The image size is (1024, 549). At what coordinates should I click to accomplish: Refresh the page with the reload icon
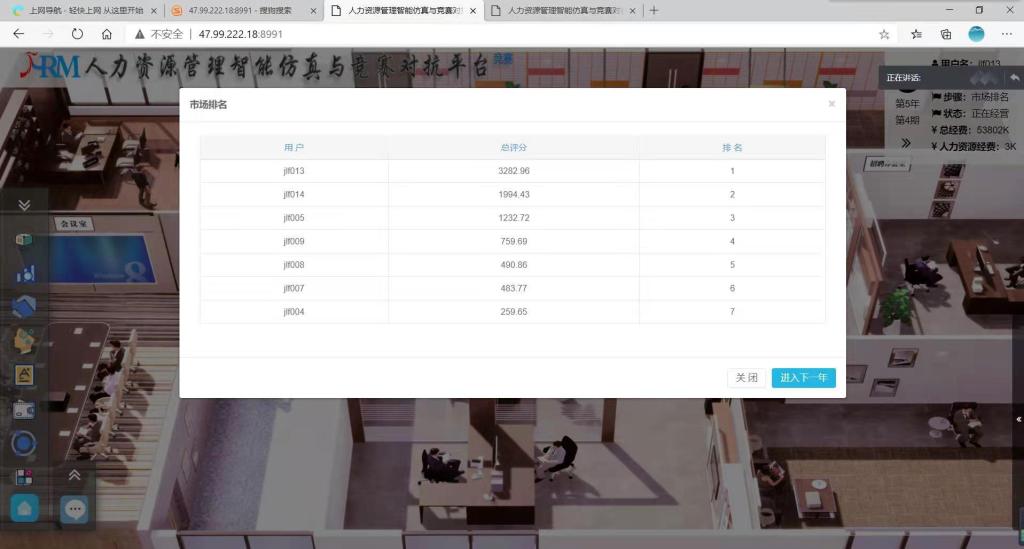click(77, 34)
